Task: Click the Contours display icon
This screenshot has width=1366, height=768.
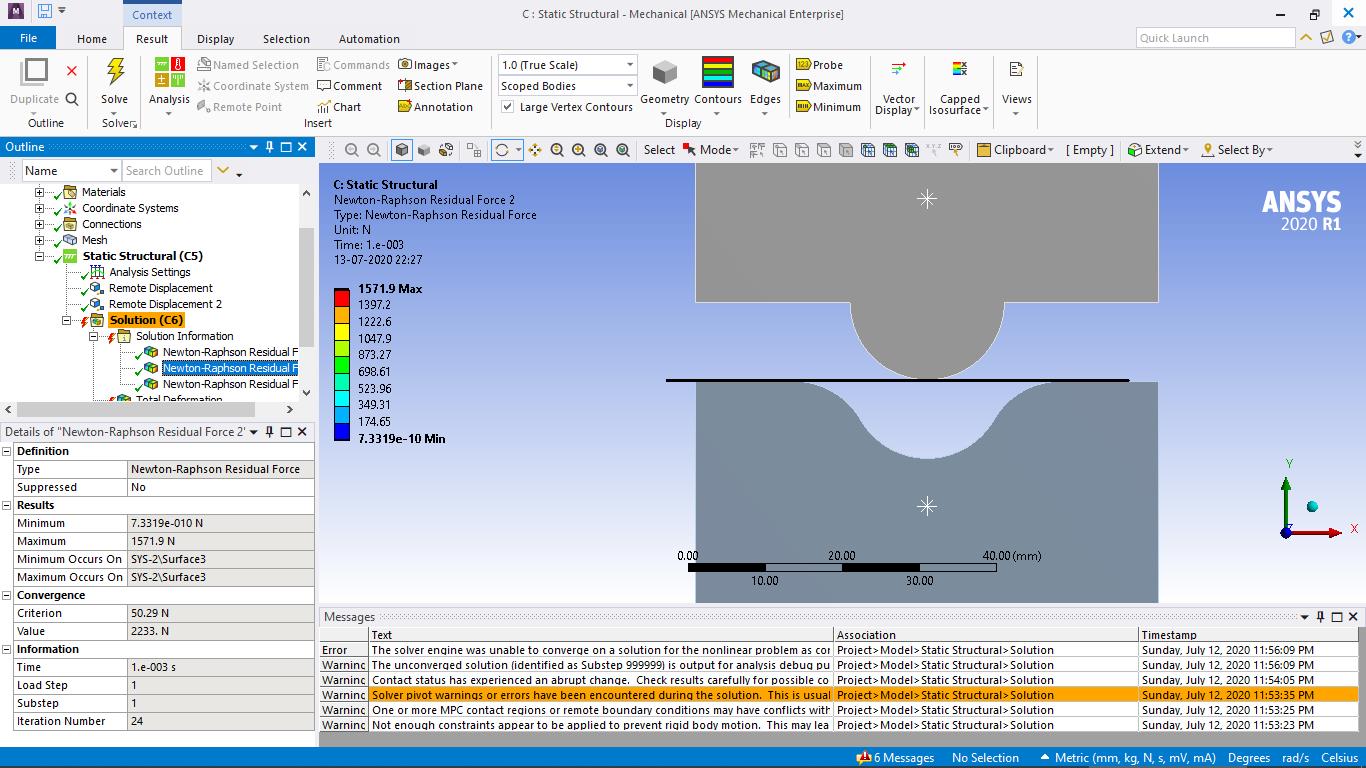Action: tap(718, 73)
